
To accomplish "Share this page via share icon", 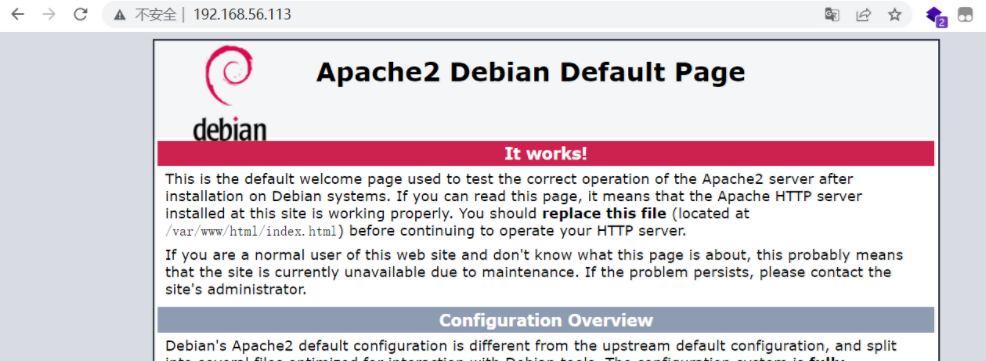I will (x=863, y=14).
